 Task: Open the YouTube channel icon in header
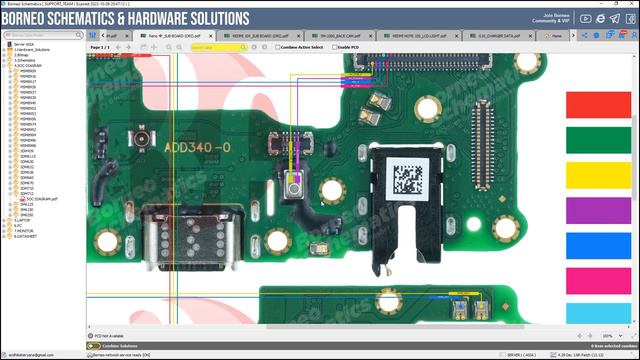[x=586, y=18]
